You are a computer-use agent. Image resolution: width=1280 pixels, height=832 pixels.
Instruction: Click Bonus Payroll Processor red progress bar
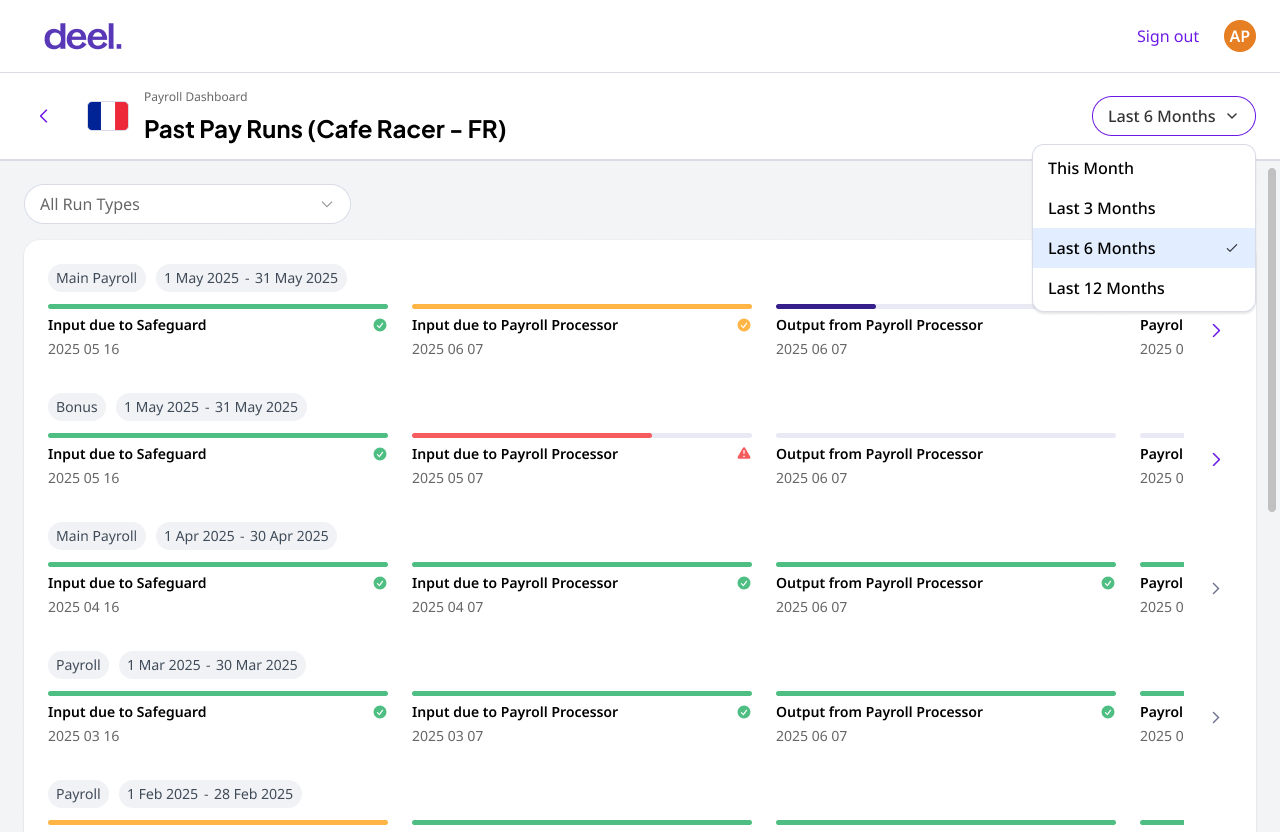tap(532, 435)
